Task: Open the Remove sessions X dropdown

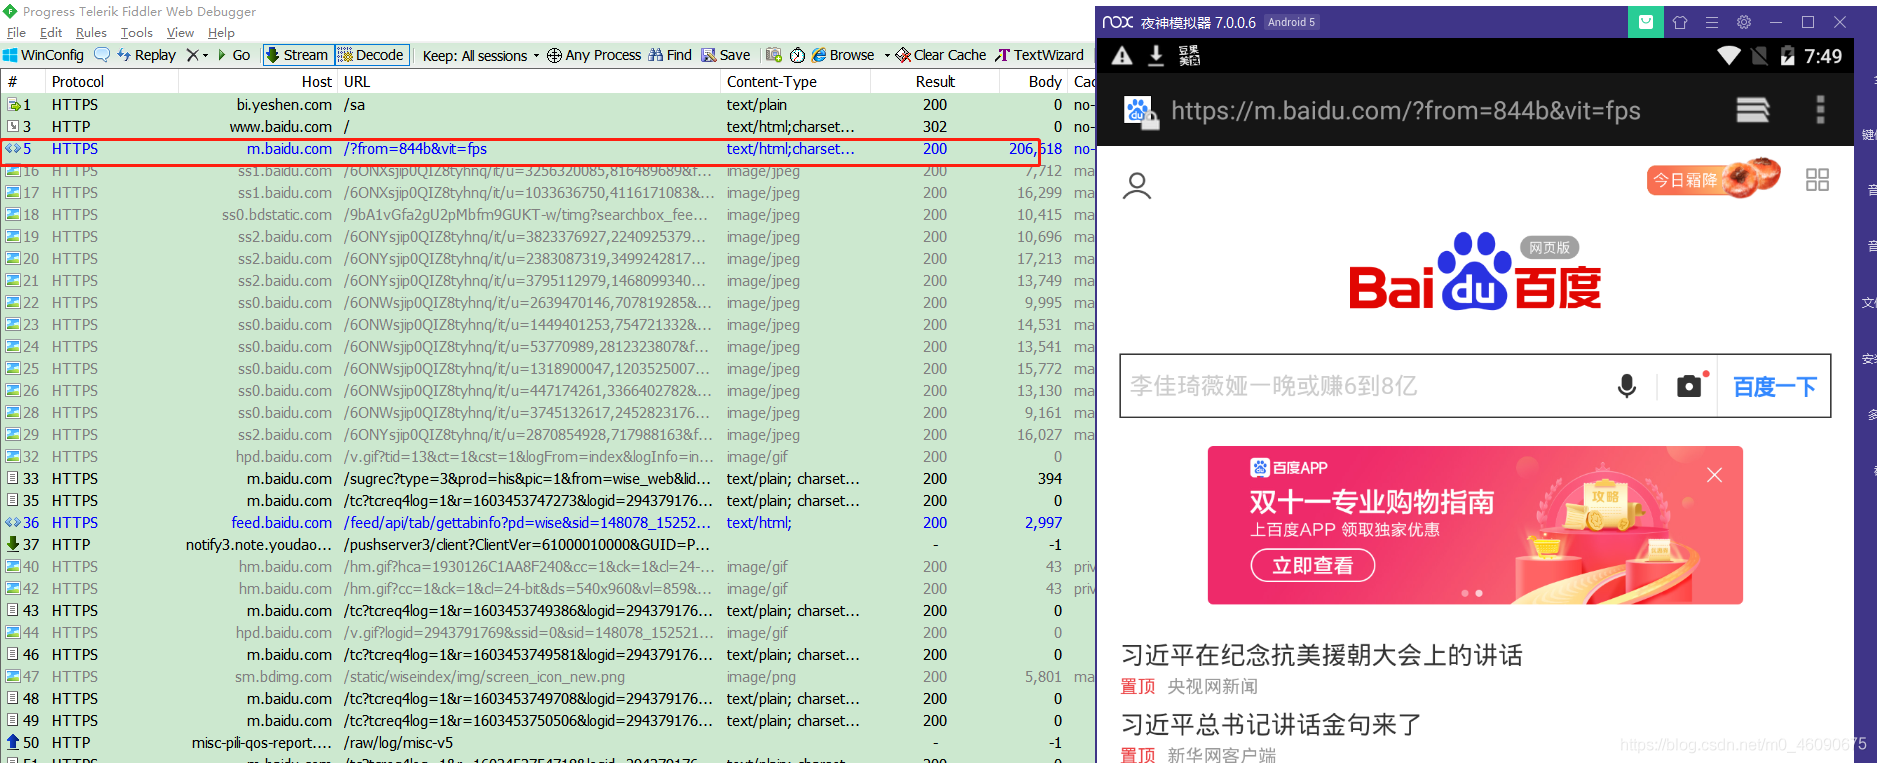Action: [197, 55]
